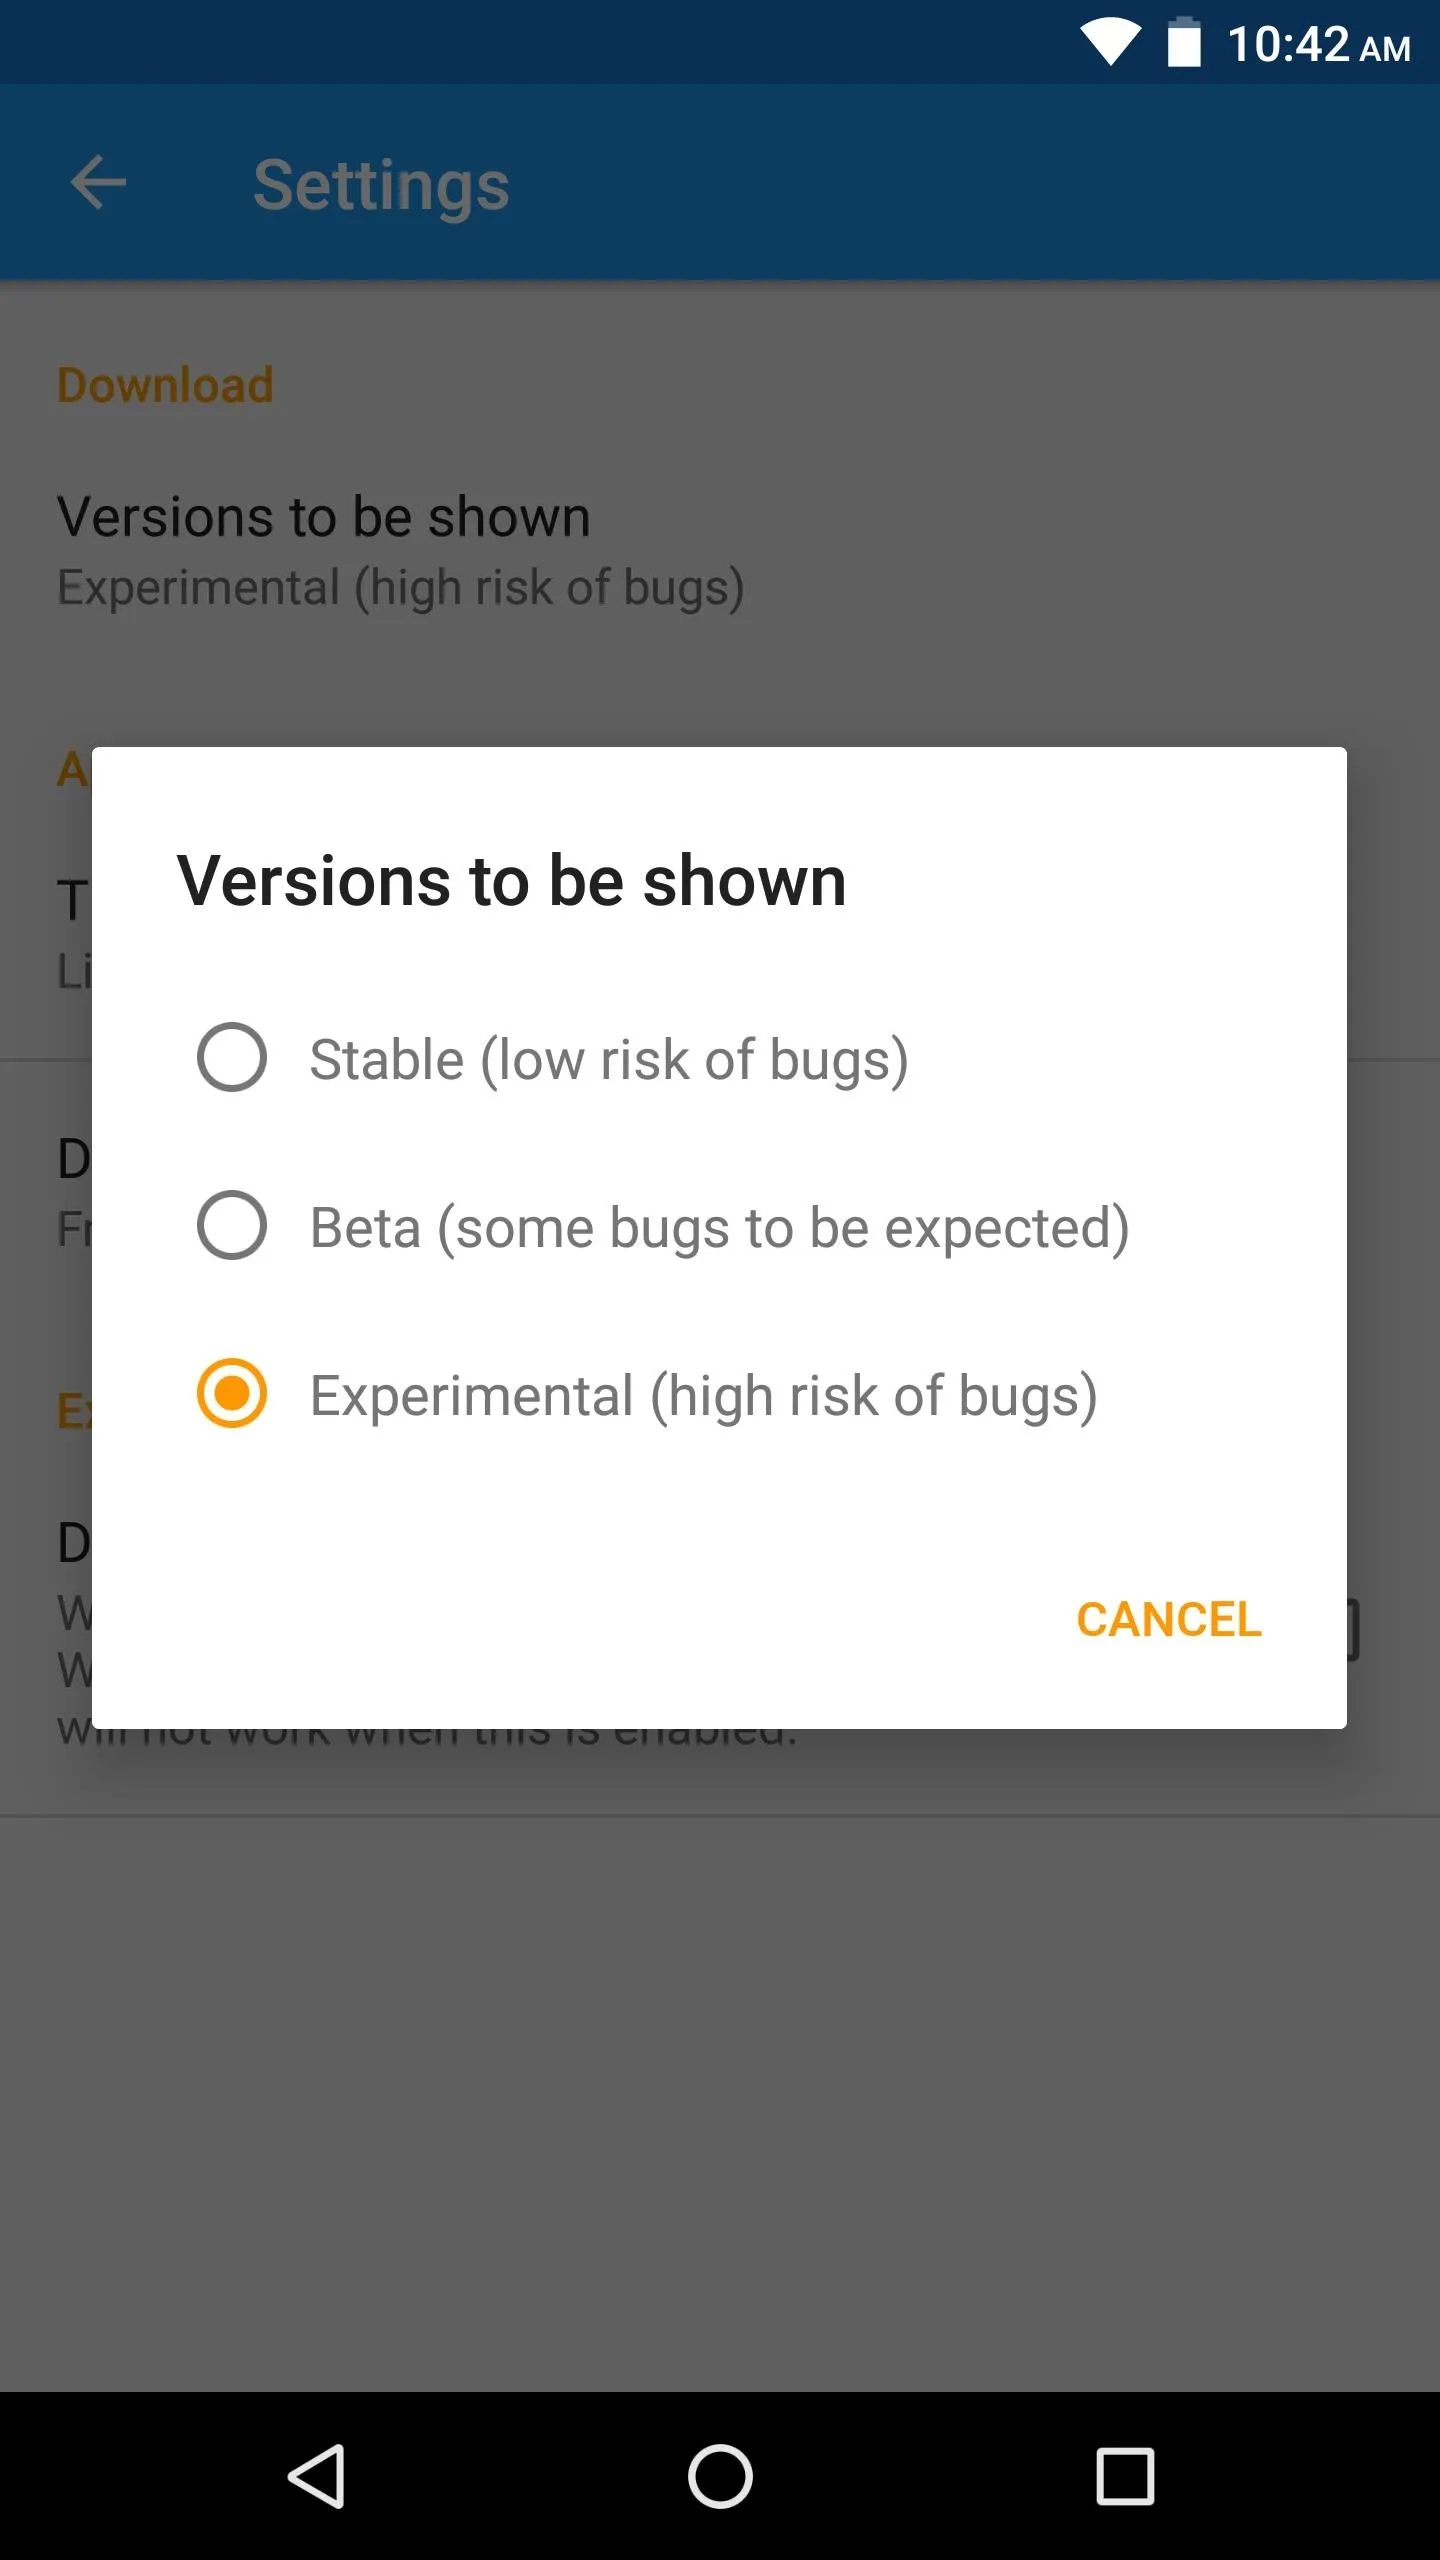Tap the back arrow beside Settings
Image resolution: width=1440 pixels, height=2560 pixels.
click(98, 183)
